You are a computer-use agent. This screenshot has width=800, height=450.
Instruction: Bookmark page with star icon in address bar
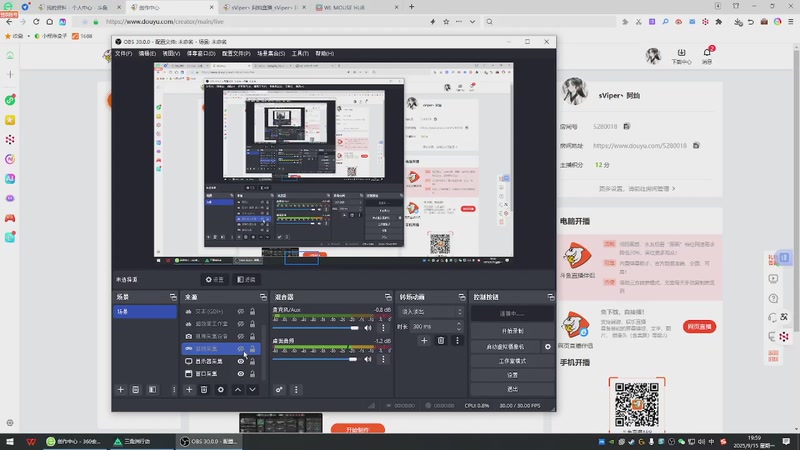click(x=446, y=21)
